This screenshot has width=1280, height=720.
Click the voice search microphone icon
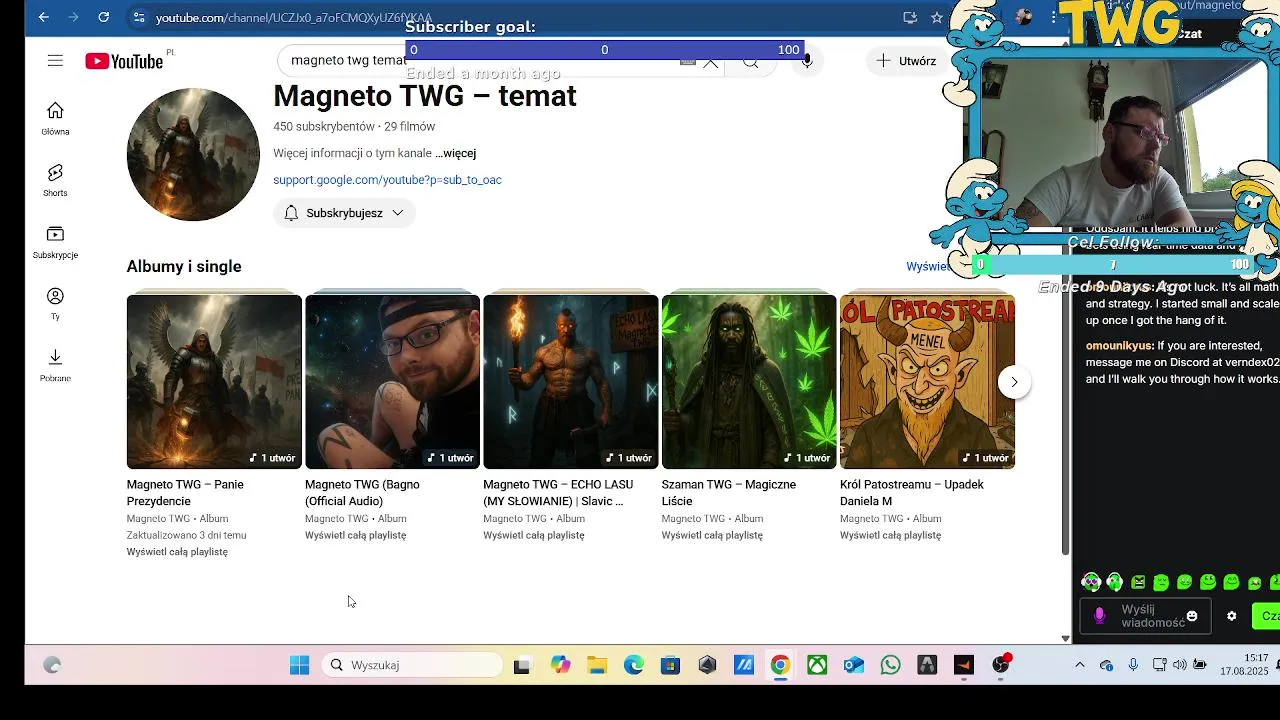(x=807, y=61)
